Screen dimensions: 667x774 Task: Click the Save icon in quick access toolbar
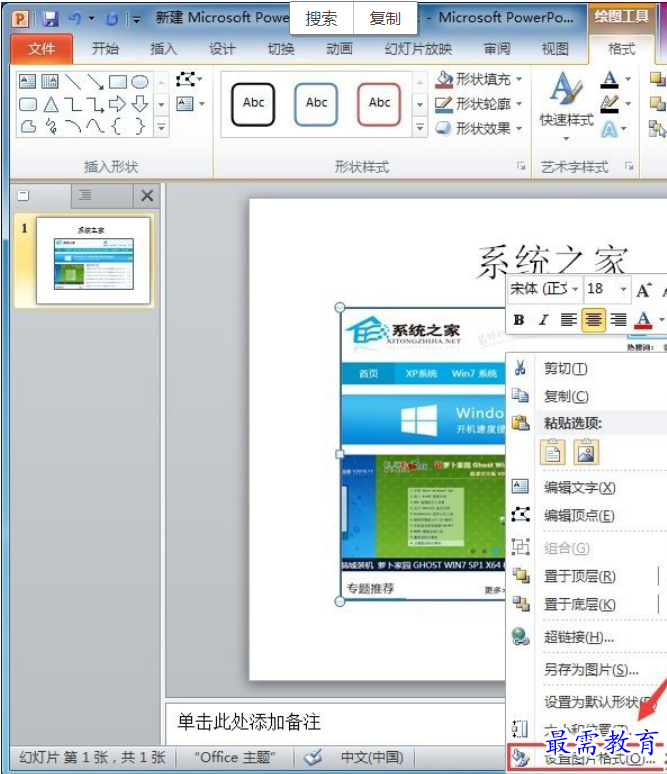50,19
